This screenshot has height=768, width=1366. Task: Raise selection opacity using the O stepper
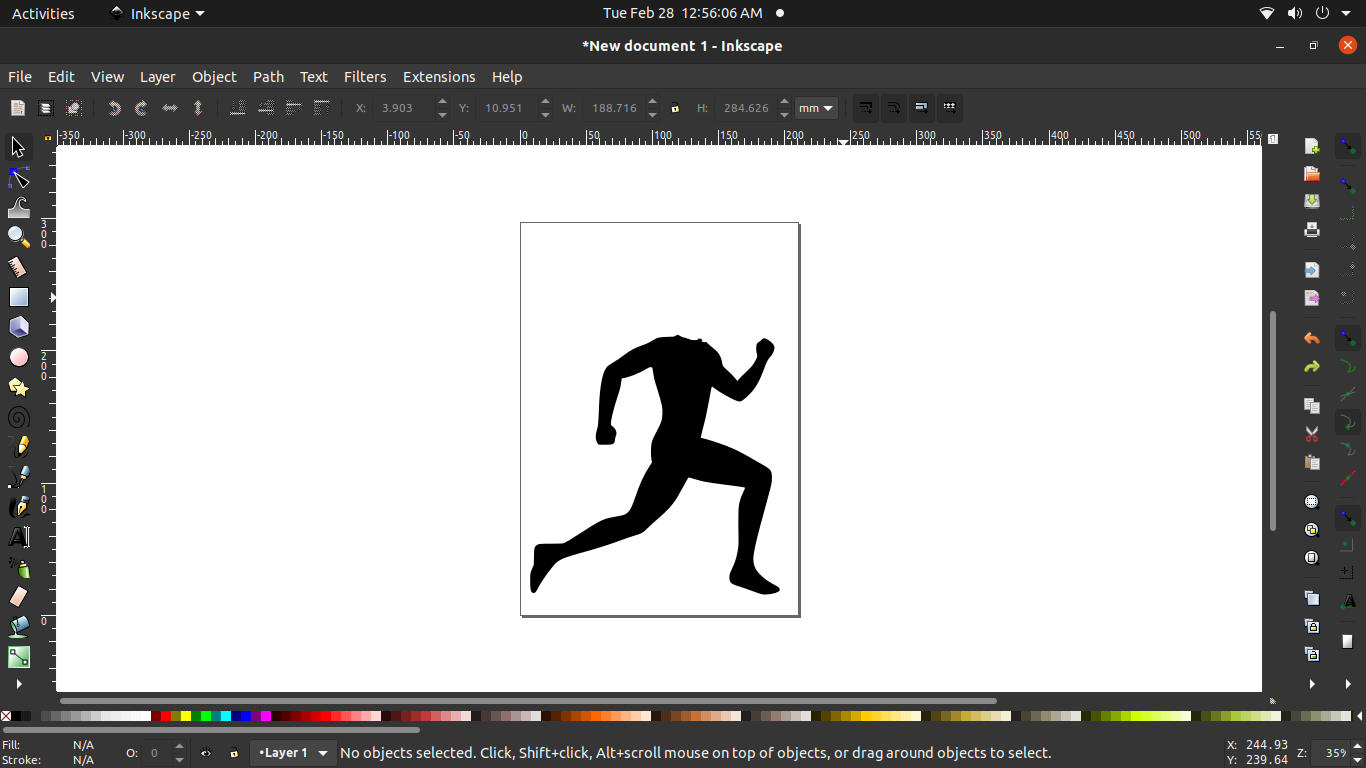click(x=177, y=748)
